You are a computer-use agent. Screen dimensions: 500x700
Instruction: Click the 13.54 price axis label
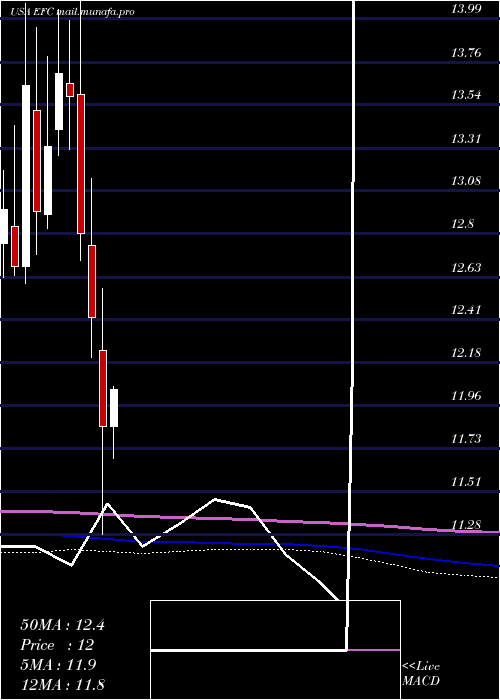pyautogui.click(x=466, y=95)
